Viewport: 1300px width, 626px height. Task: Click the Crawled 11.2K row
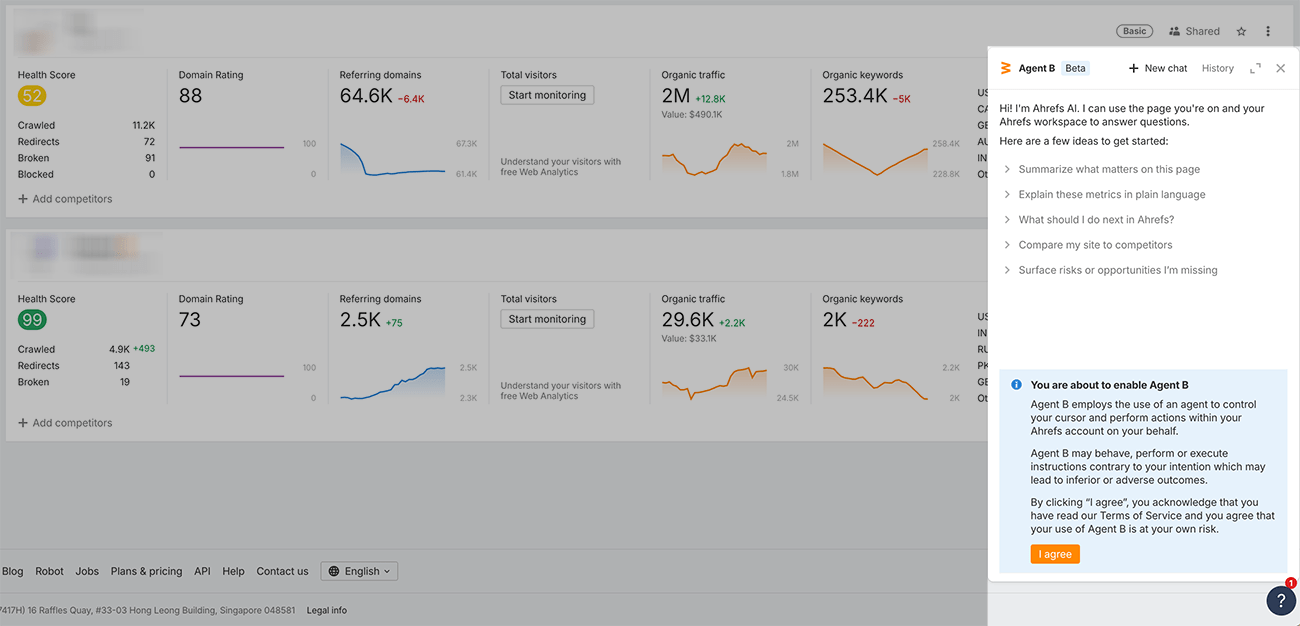click(x=86, y=126)
